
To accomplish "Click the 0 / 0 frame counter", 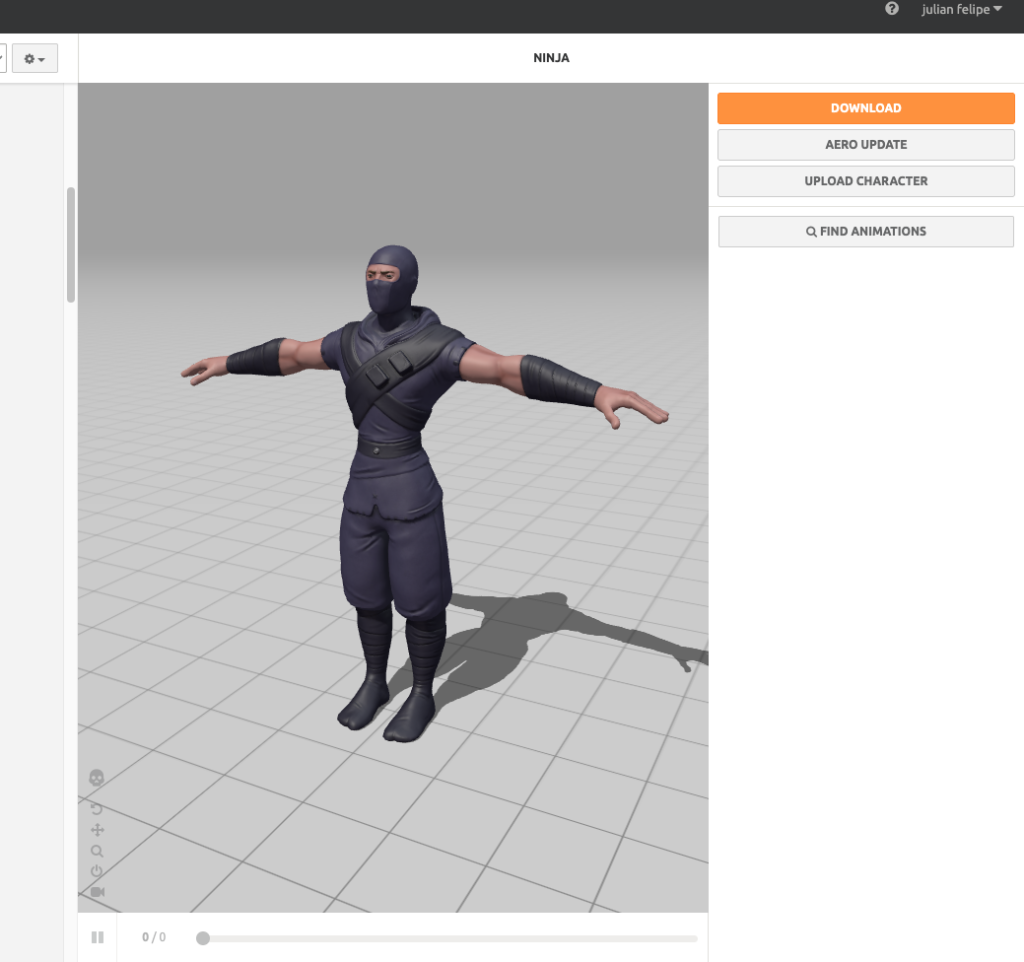I will (154, 937).
